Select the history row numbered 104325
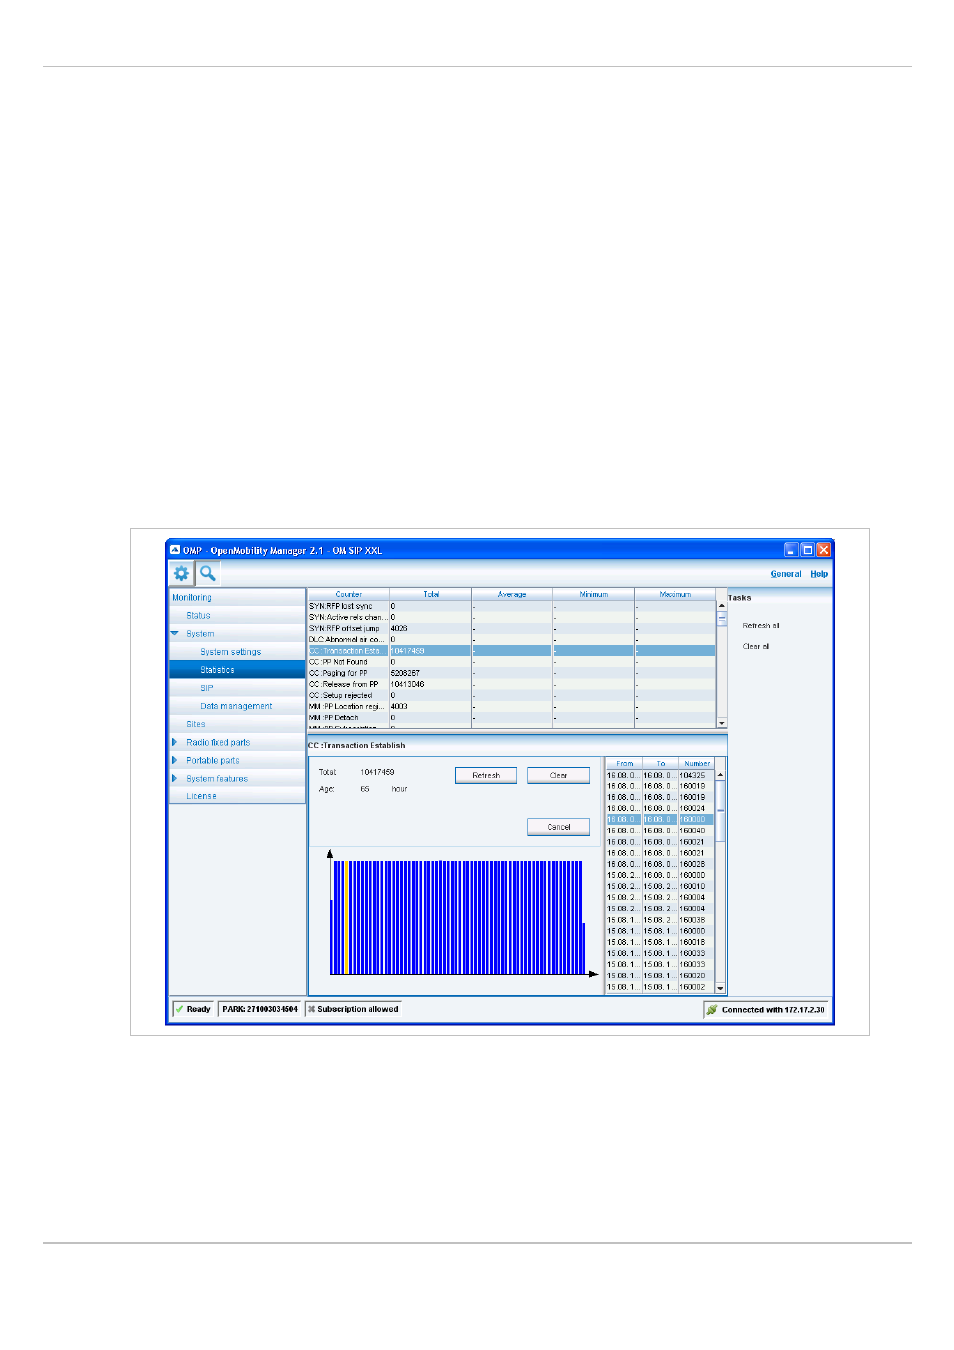 click(x=660, y=776)
